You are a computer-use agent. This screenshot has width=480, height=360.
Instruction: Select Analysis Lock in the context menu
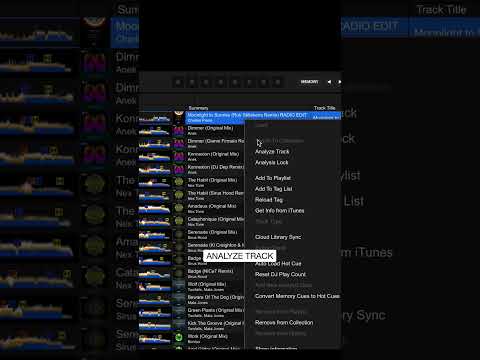point(271,163)
